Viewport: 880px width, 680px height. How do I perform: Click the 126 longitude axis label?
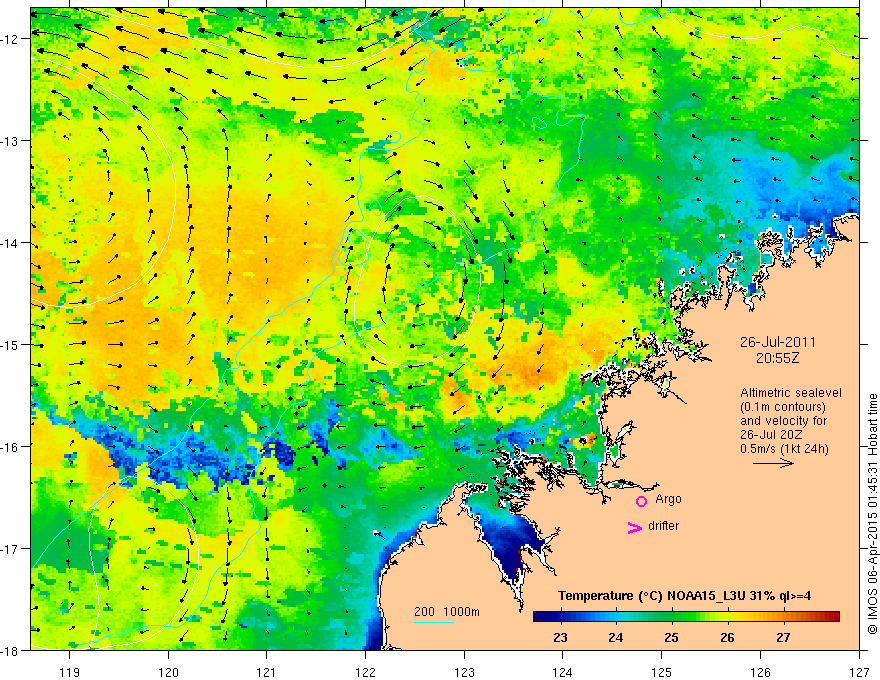(760, 672)
